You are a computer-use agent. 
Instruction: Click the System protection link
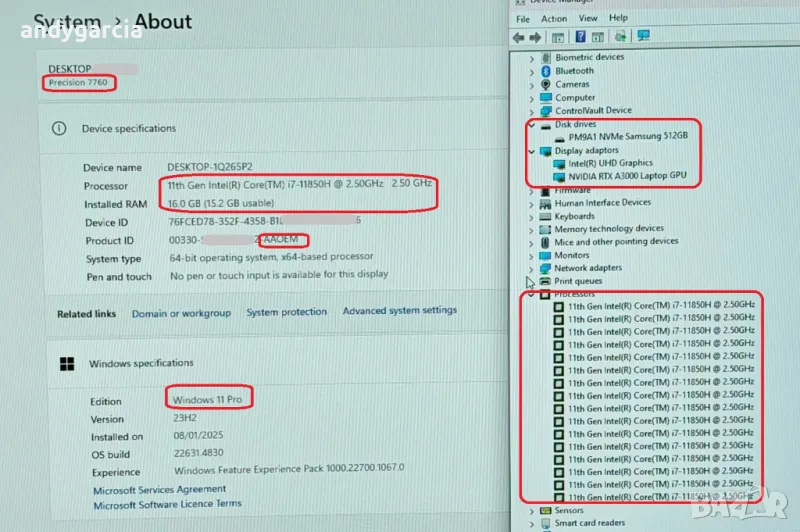tap(286, 312)
